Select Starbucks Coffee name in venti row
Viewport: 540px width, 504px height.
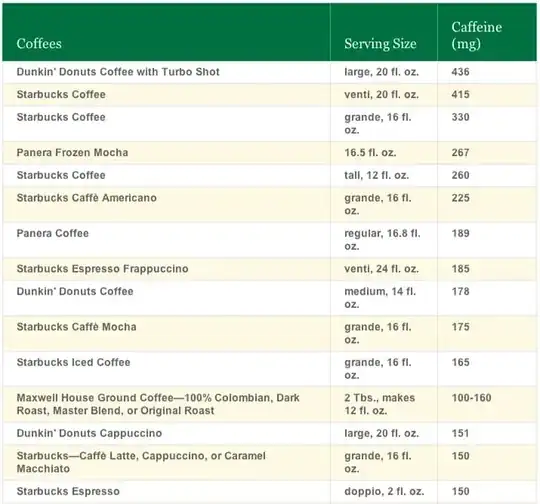point(61,95)
